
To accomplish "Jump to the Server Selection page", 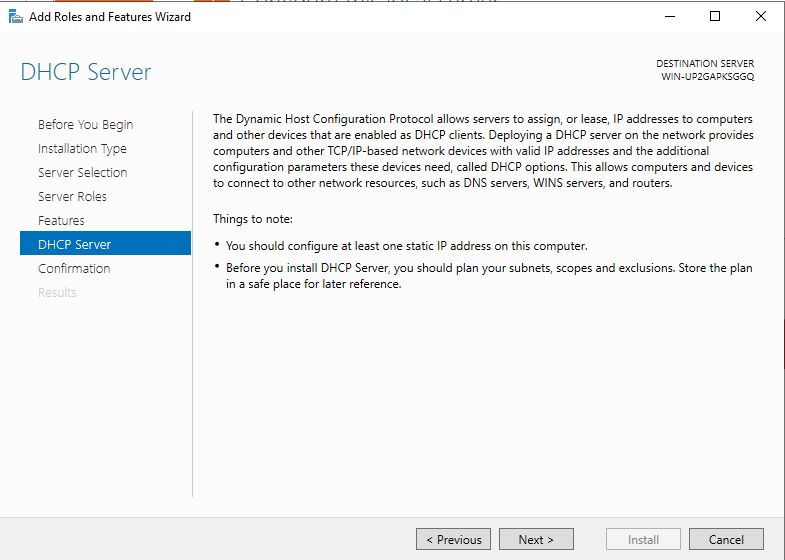I will [x=82, y=173].
